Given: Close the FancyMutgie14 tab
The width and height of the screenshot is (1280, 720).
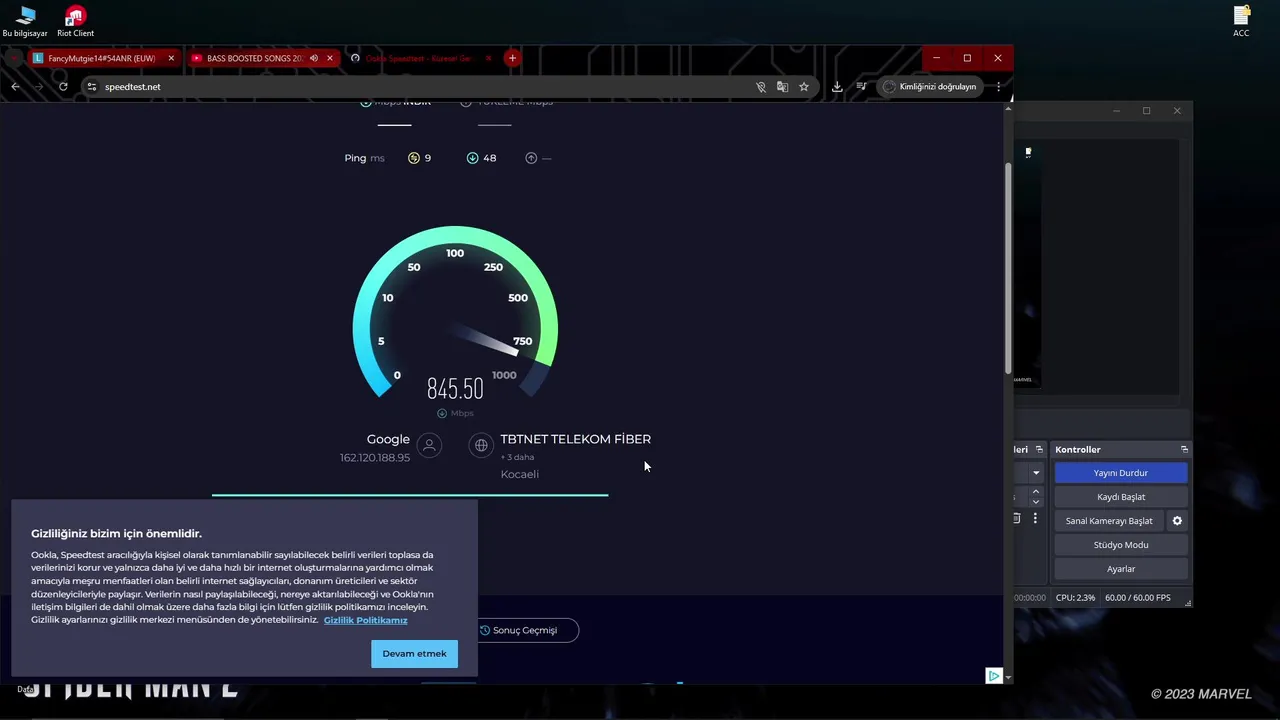Looking at the screenshot, I should 171,58.
